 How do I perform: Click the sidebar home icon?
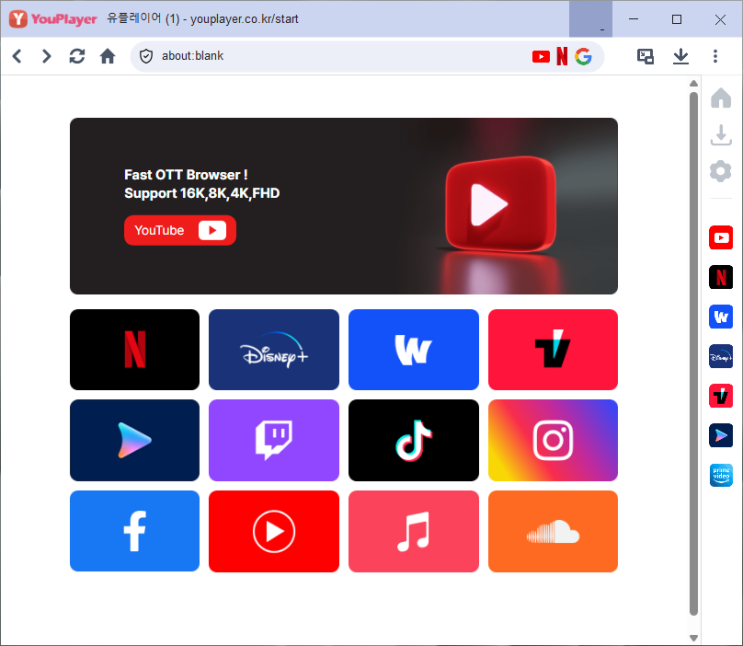(721, 98)
